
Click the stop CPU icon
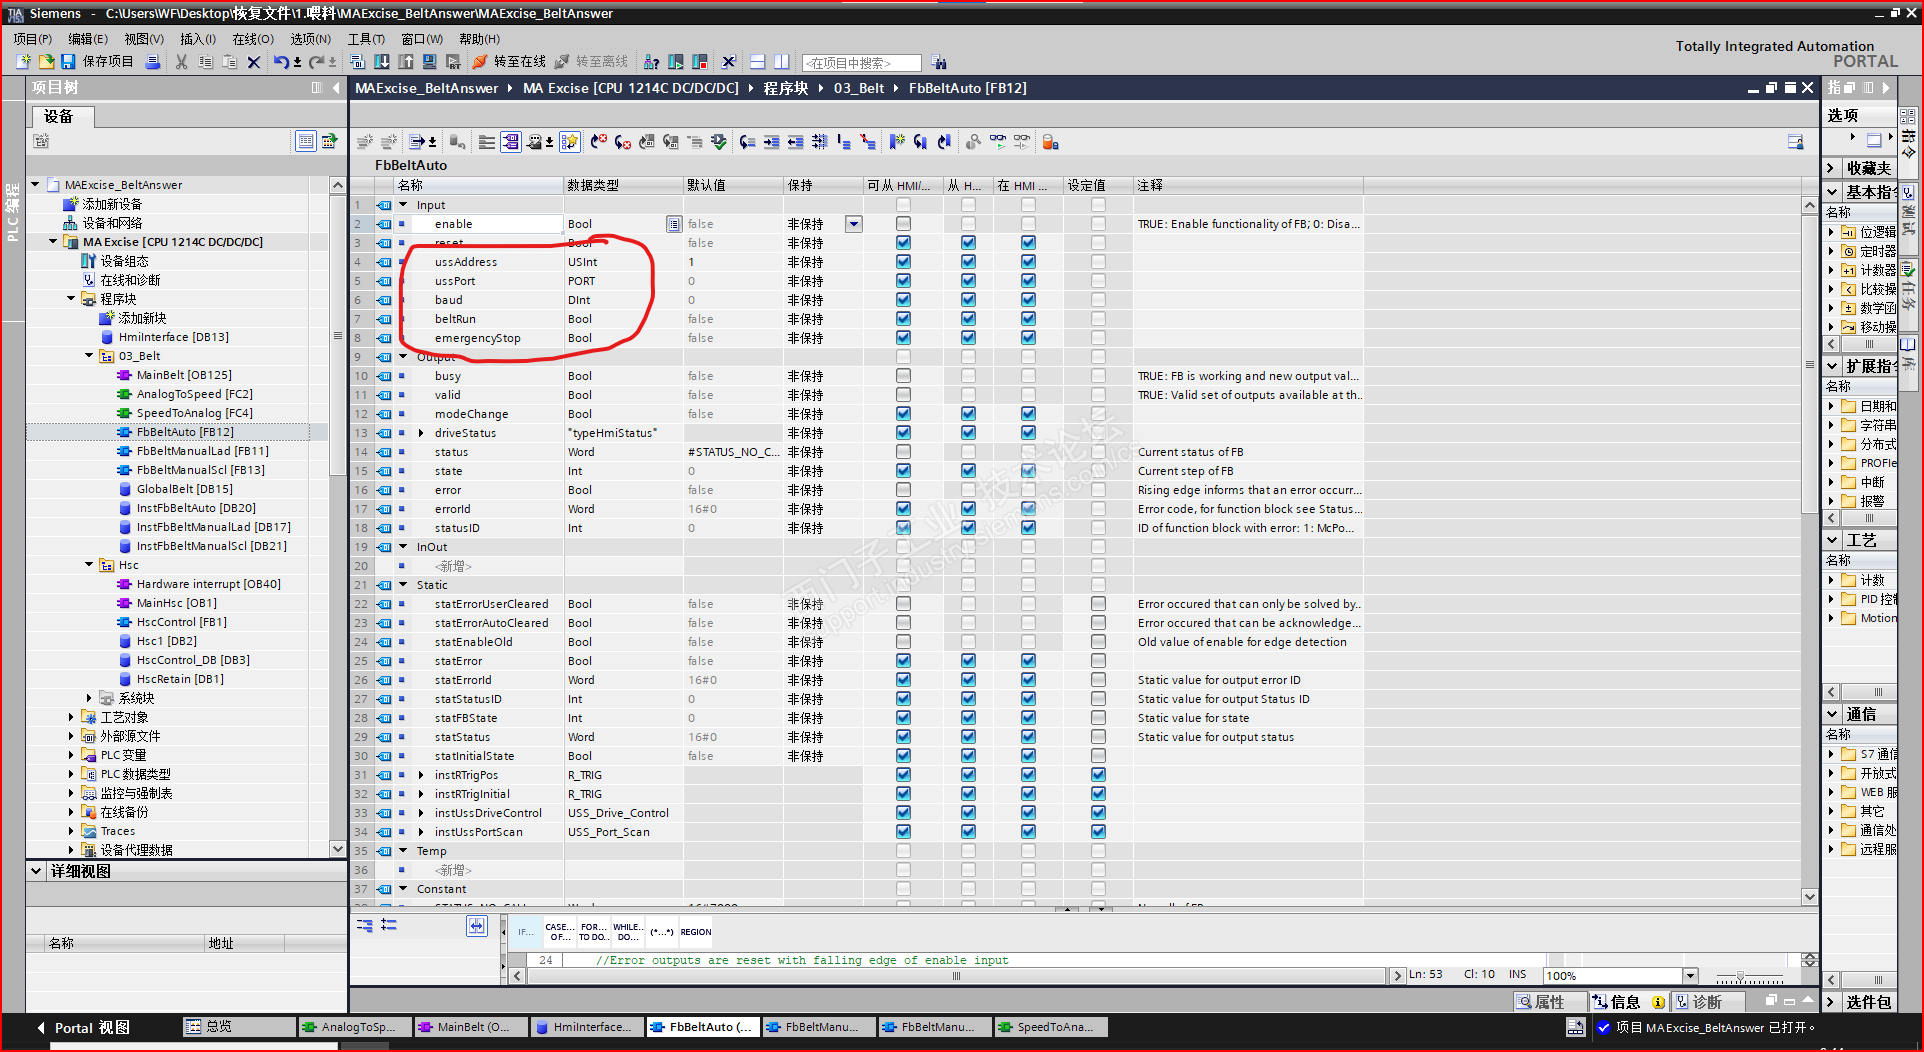point(700,62)
